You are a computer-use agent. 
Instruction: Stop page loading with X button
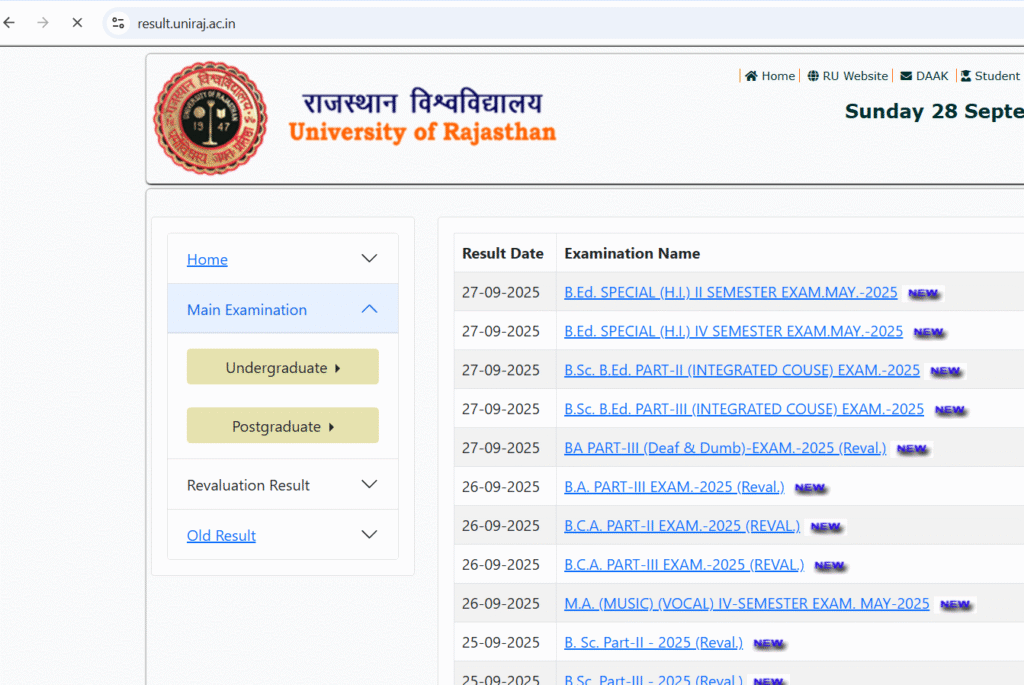[77, 22]
